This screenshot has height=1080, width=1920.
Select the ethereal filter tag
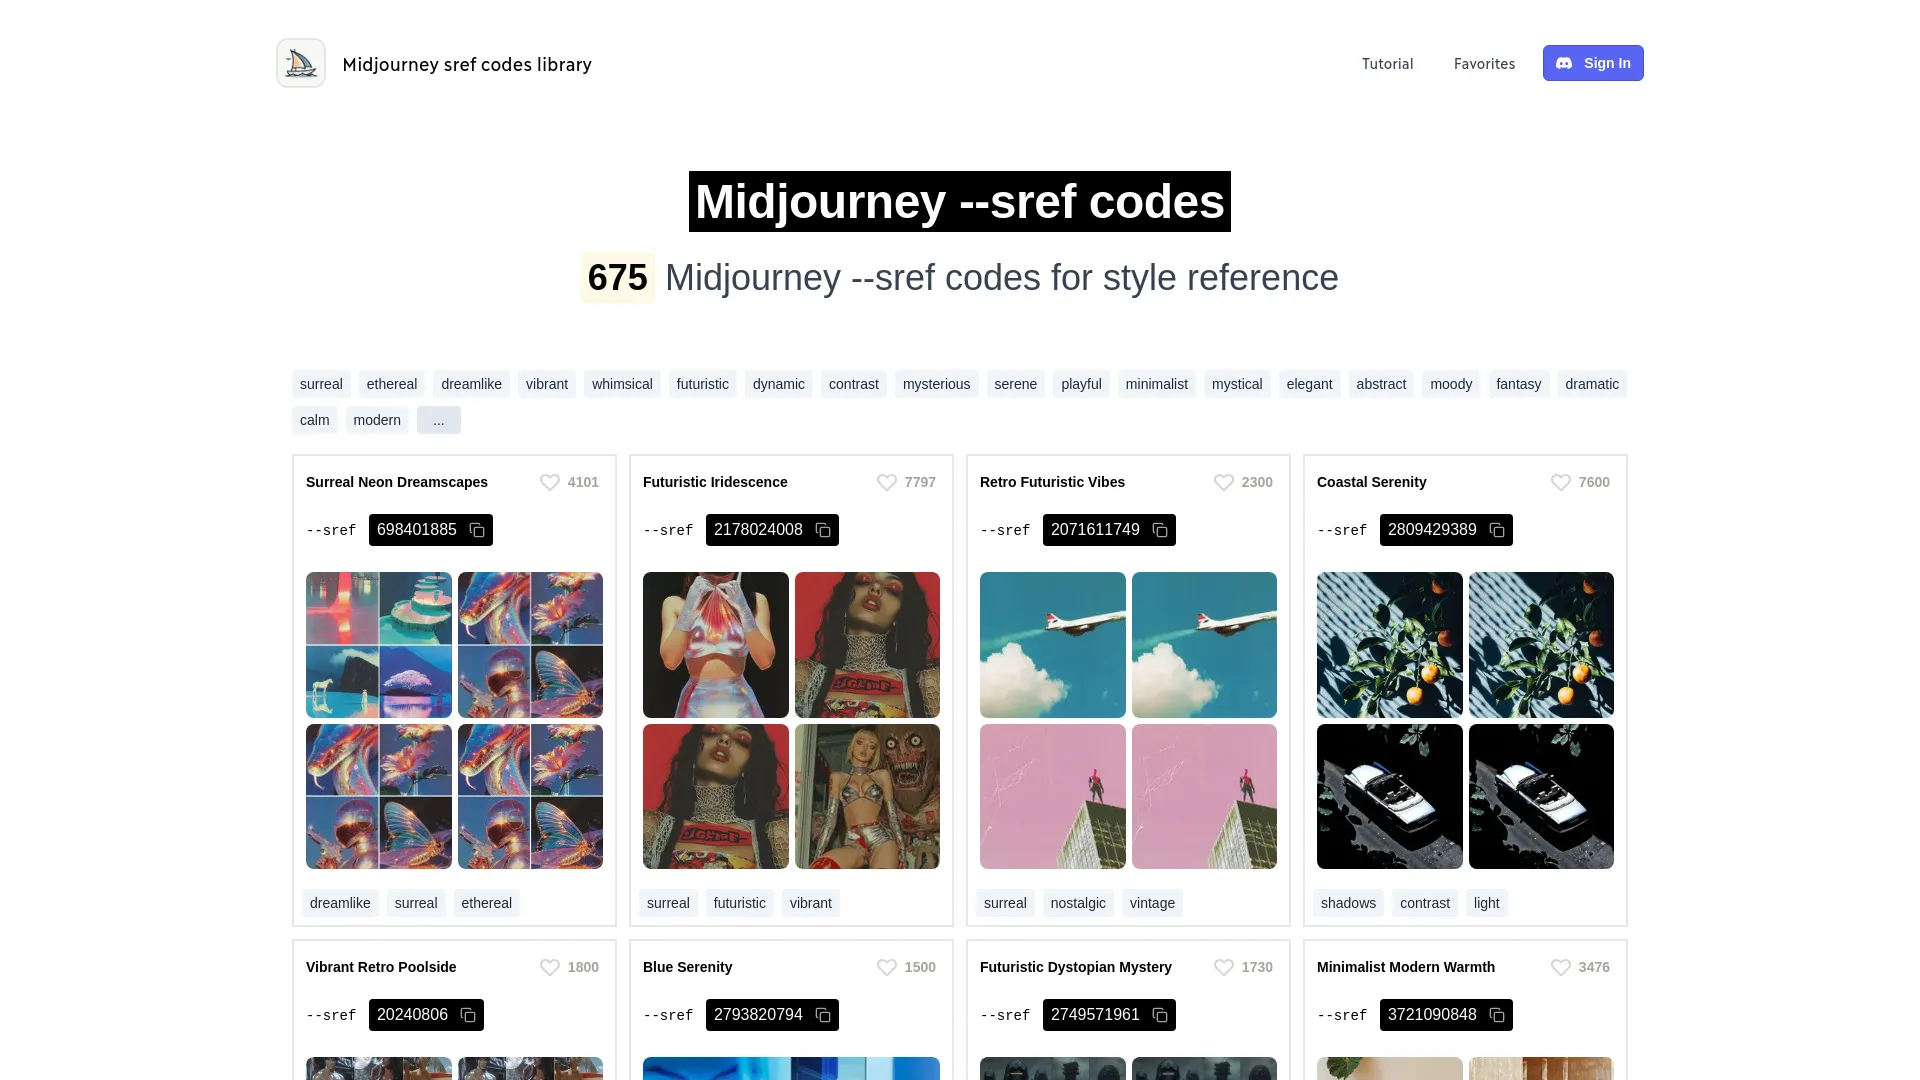coord(392,384)
